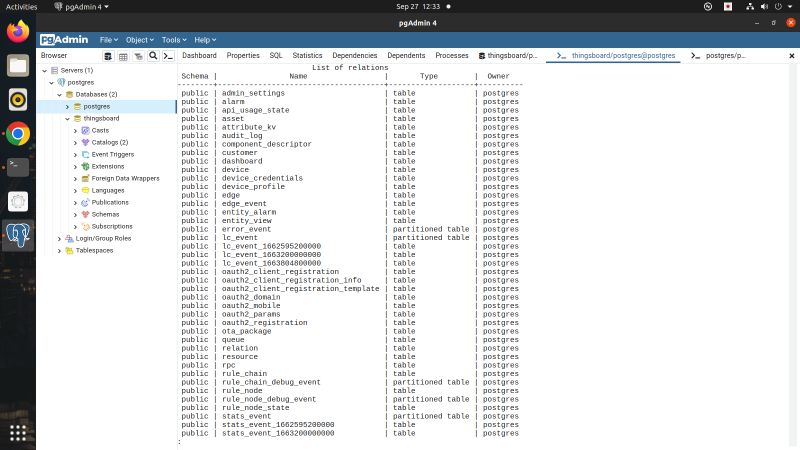The height and width of the screenshot is (450, 800).
Task: Switch to the Properties tab
Action: pyautogui.click(x=243, y=56)
